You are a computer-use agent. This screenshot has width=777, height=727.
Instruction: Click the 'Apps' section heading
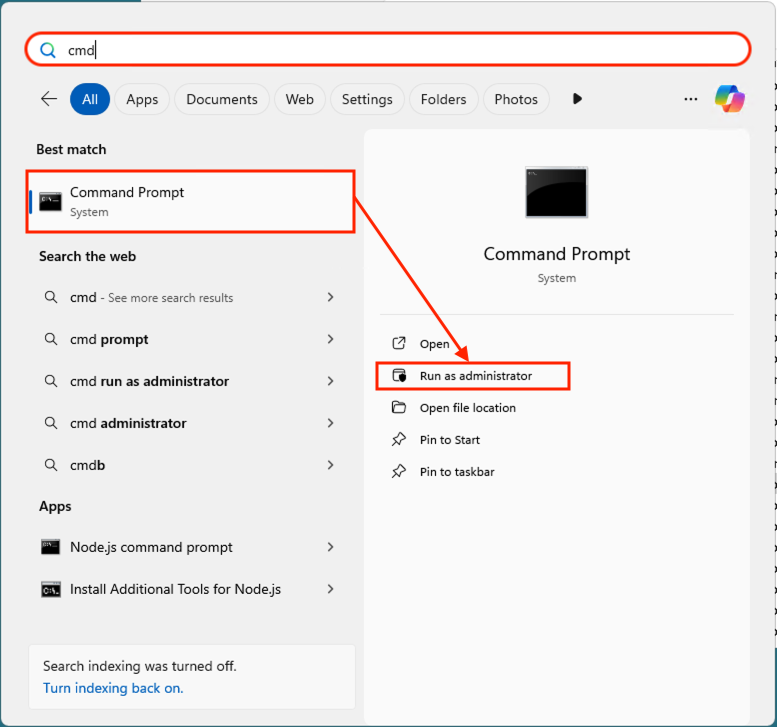55,506
